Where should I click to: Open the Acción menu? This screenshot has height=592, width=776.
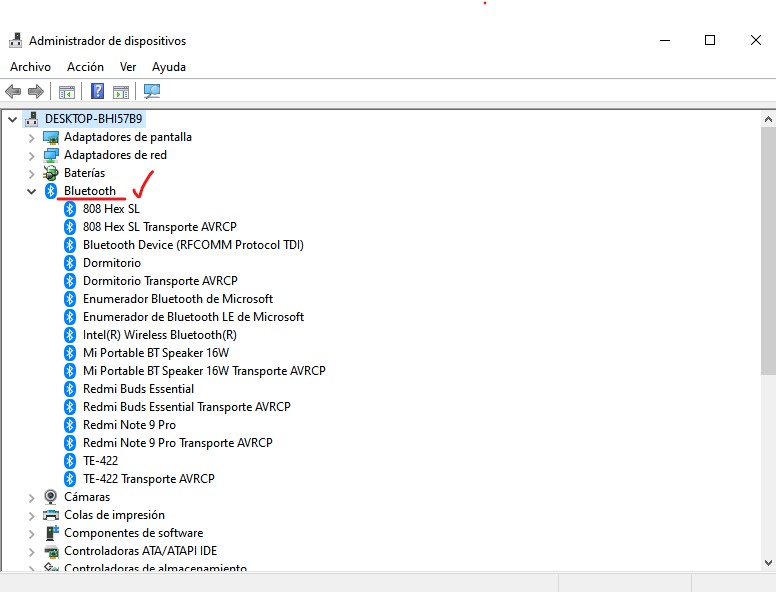(85, 67)
